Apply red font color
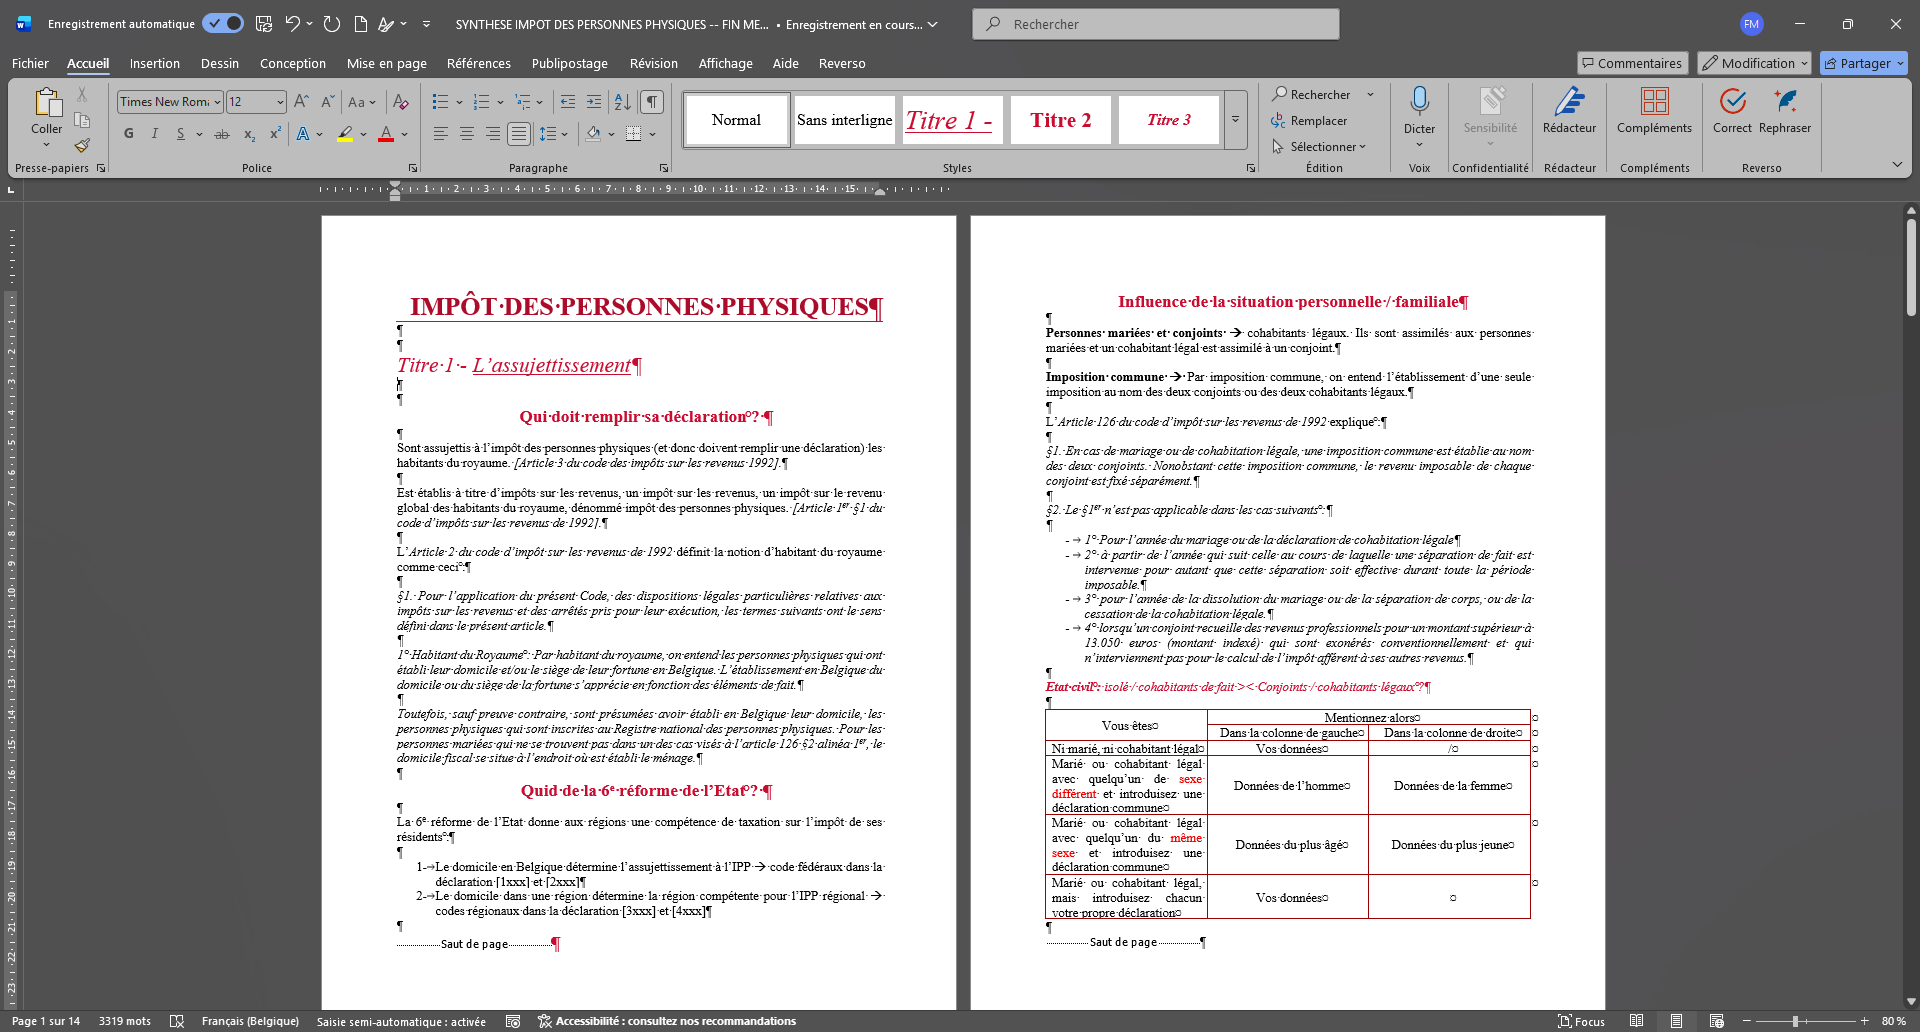 click(x=386, y=134)
